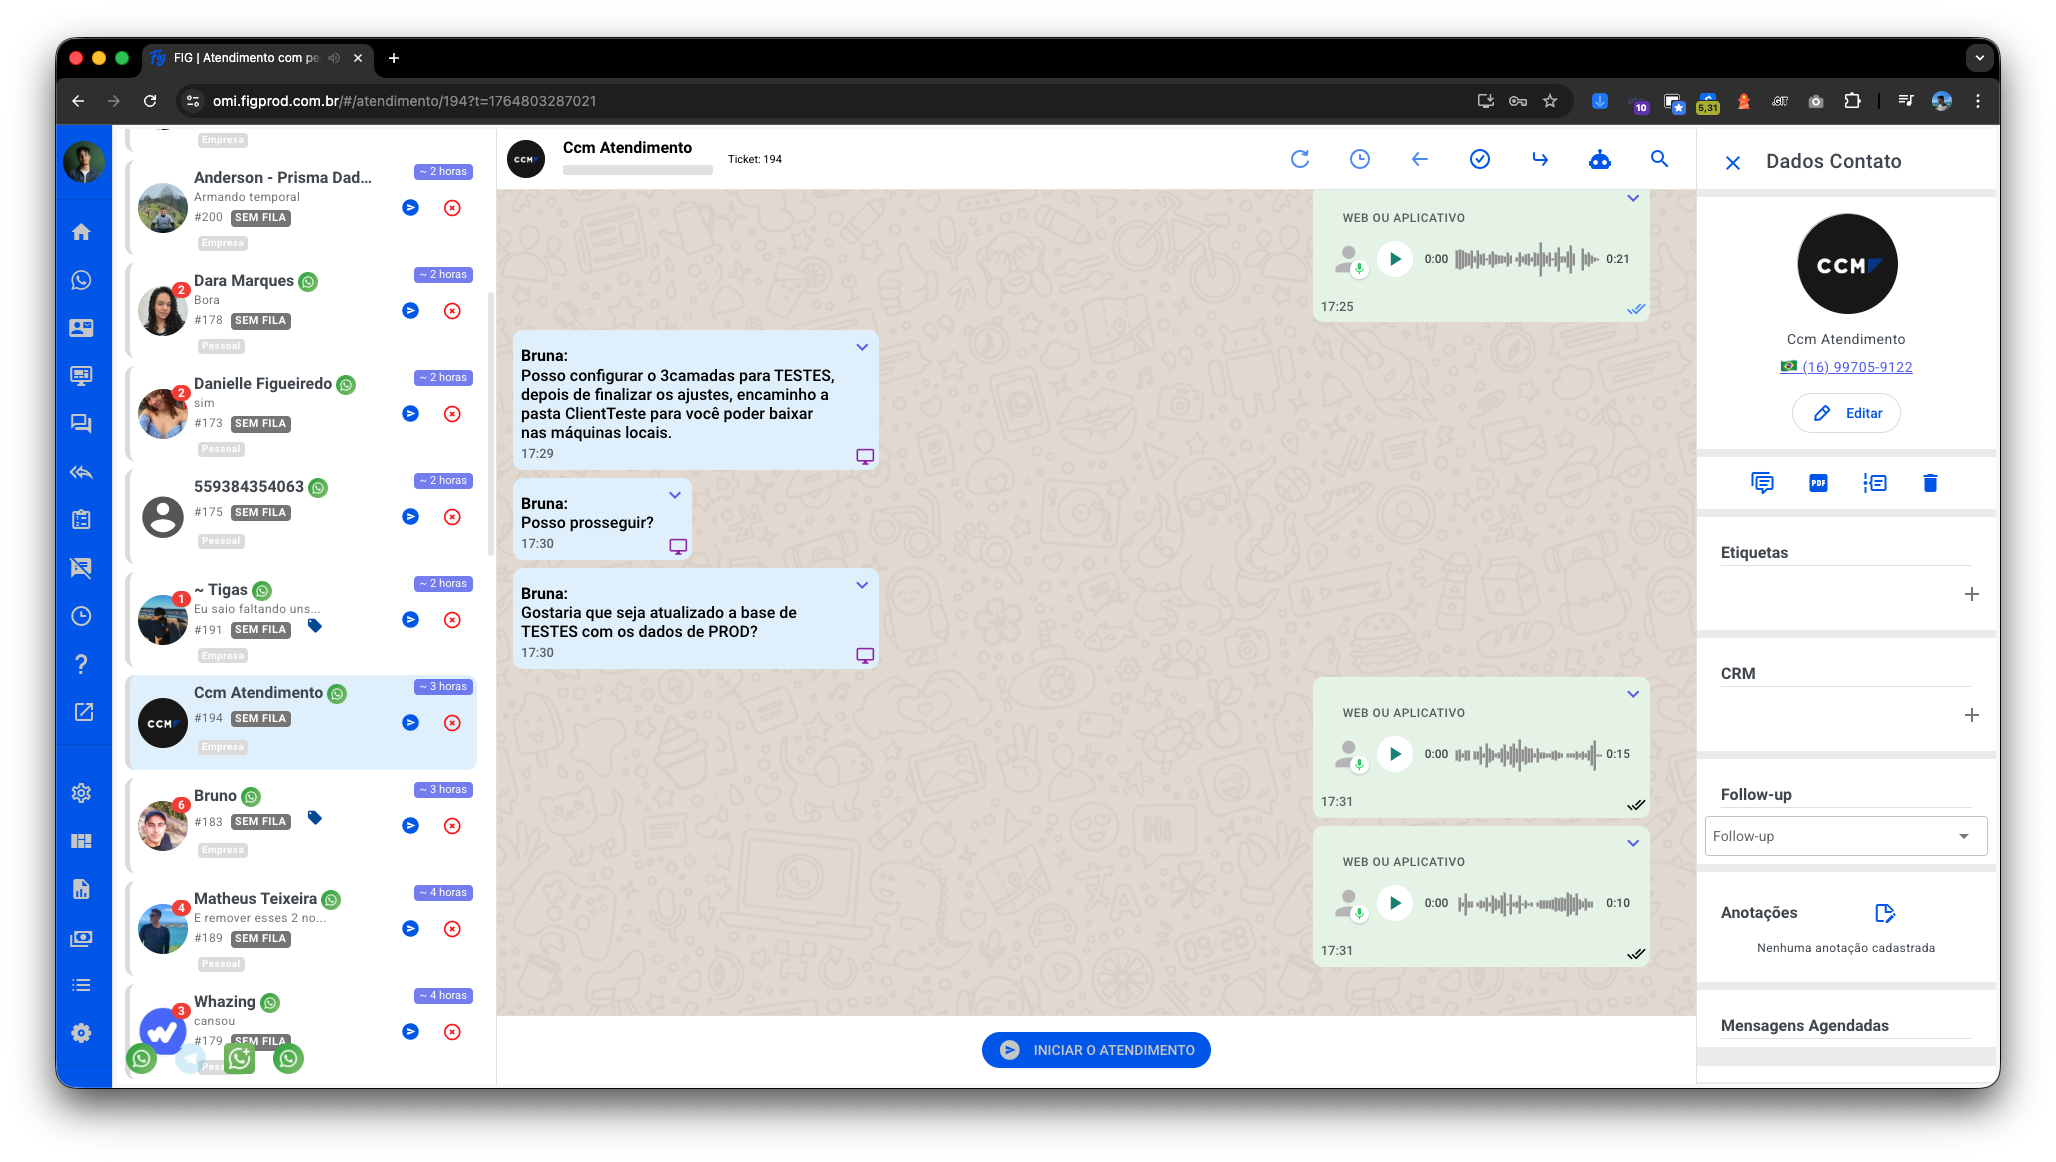Open message search magnifier icon
This screenshot has height=1162, width=2056.
tap(1659, 159)
